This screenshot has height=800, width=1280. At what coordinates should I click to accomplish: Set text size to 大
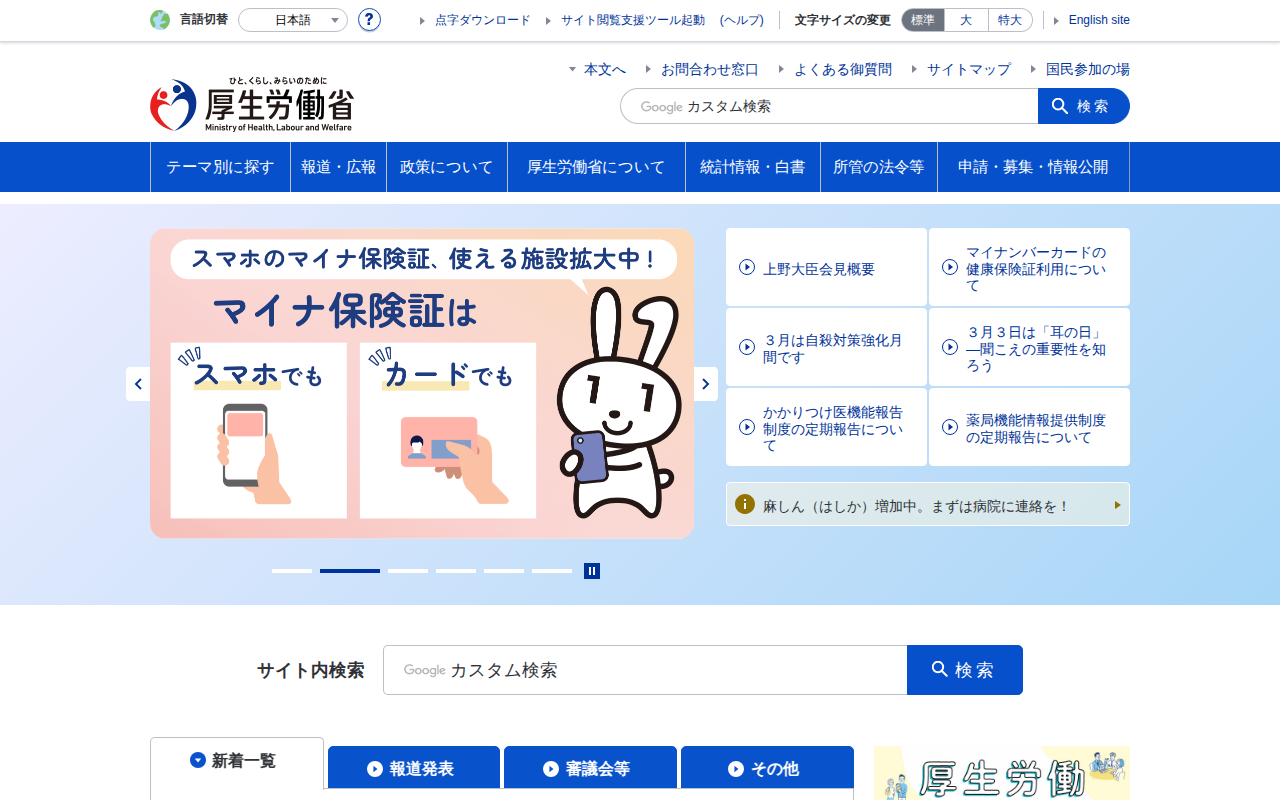966,20
